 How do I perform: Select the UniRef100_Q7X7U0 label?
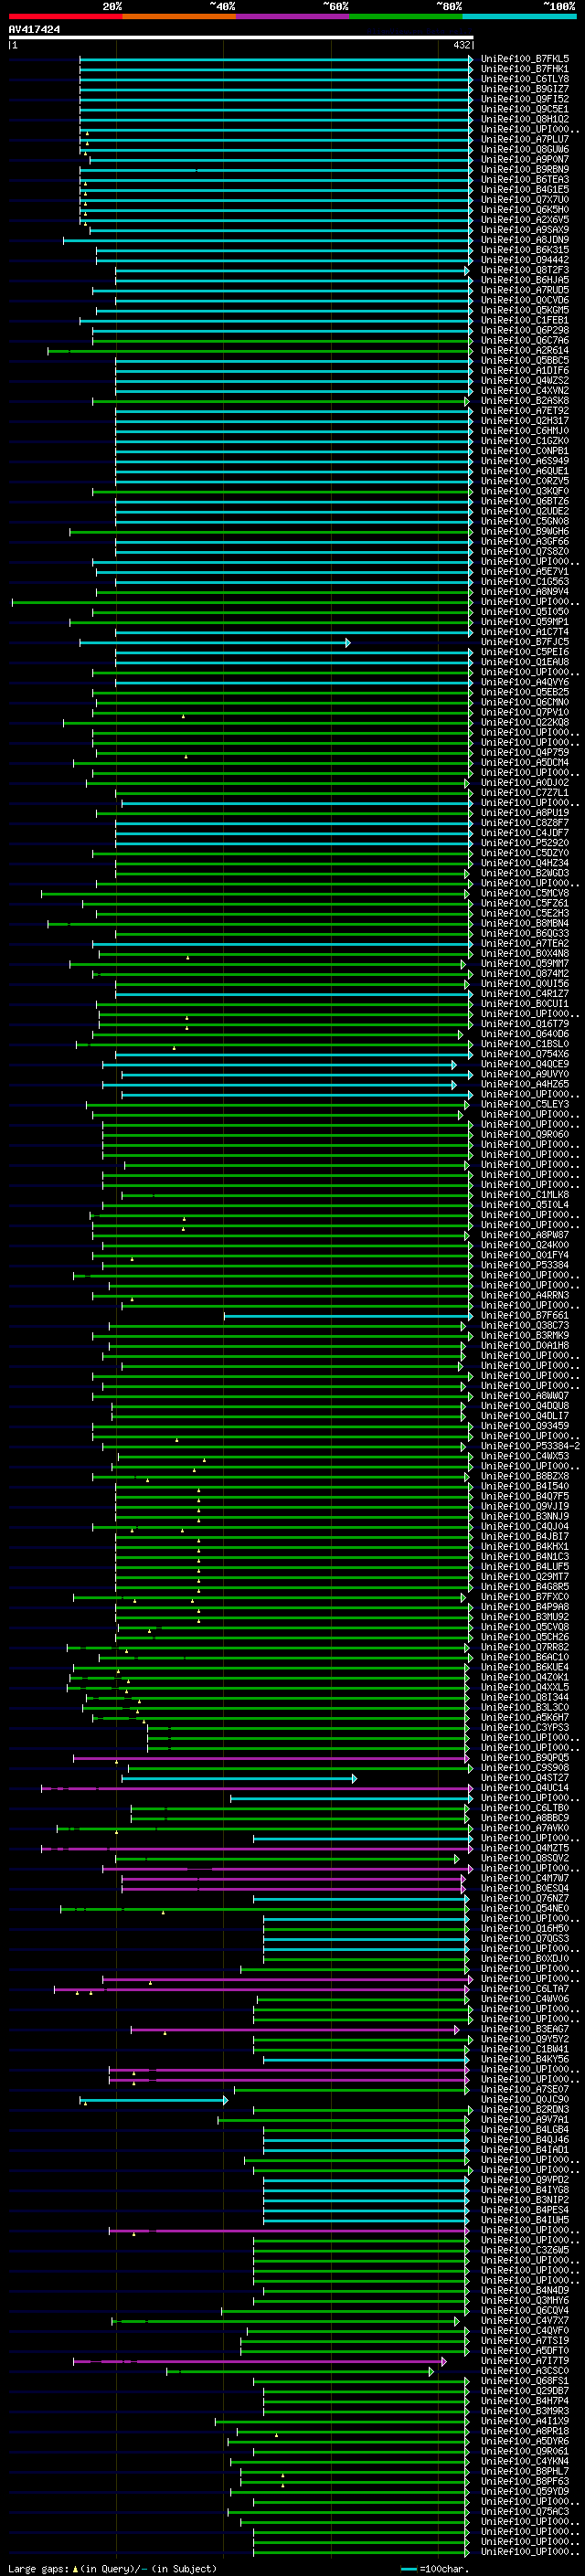coord(525,200)
